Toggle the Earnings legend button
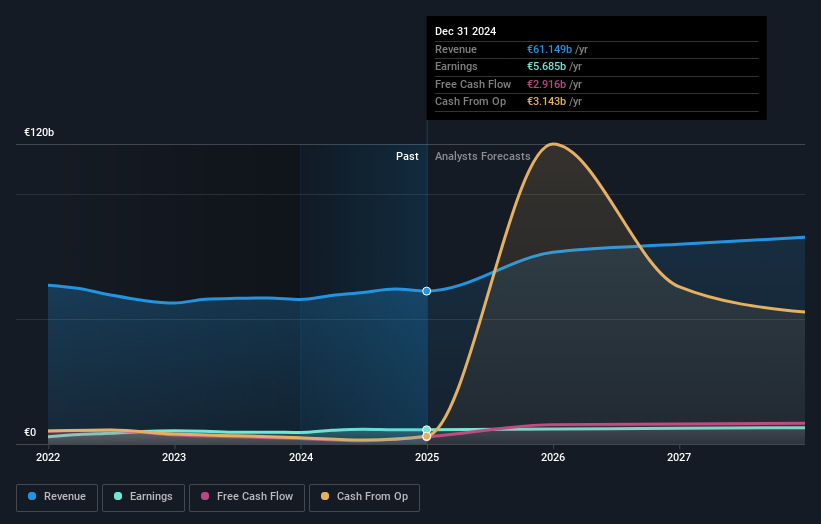 (x=143, y=497)
